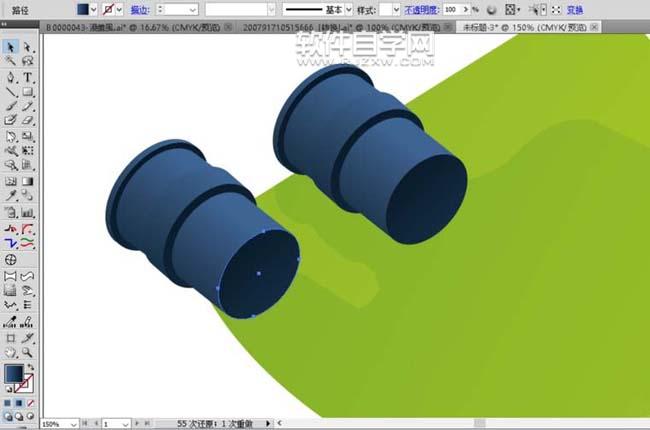
Task: Close the B0000043 document tab
Action: 228,27
